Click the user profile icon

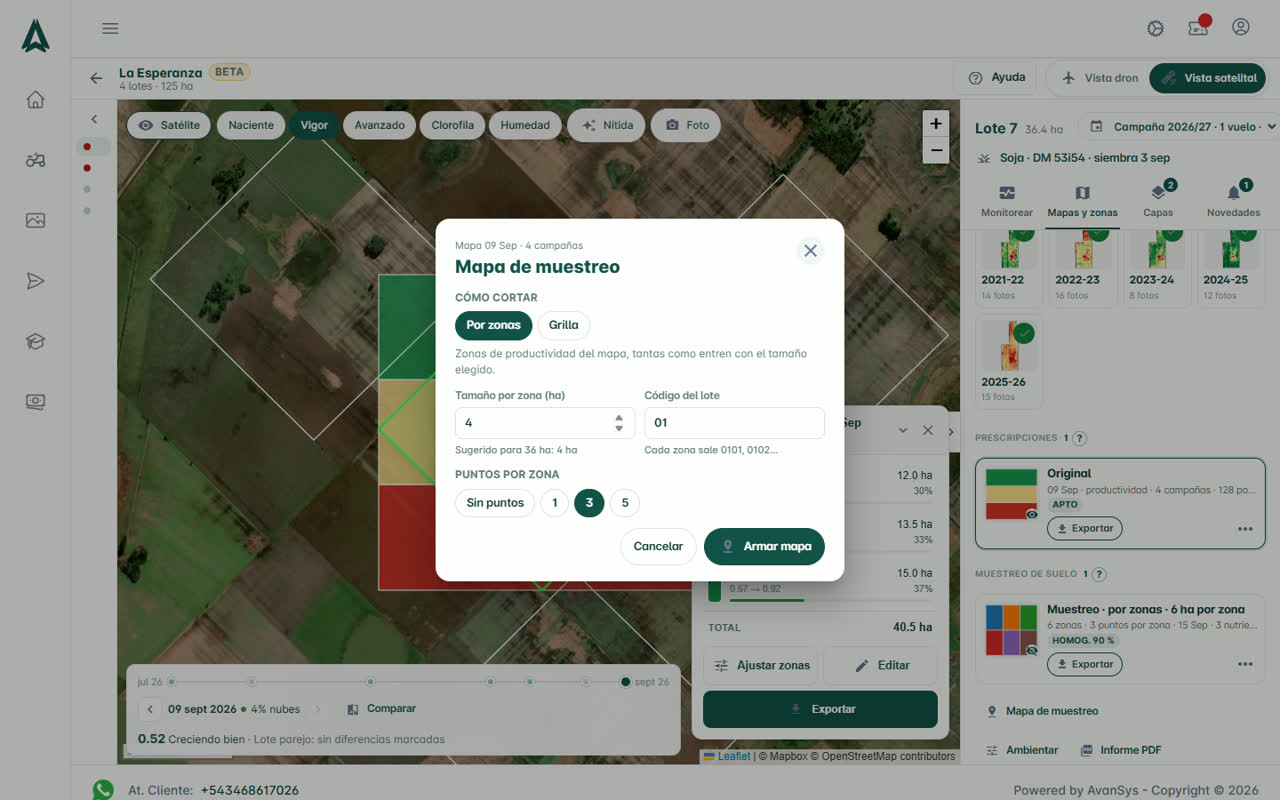tap(1240, 27)
